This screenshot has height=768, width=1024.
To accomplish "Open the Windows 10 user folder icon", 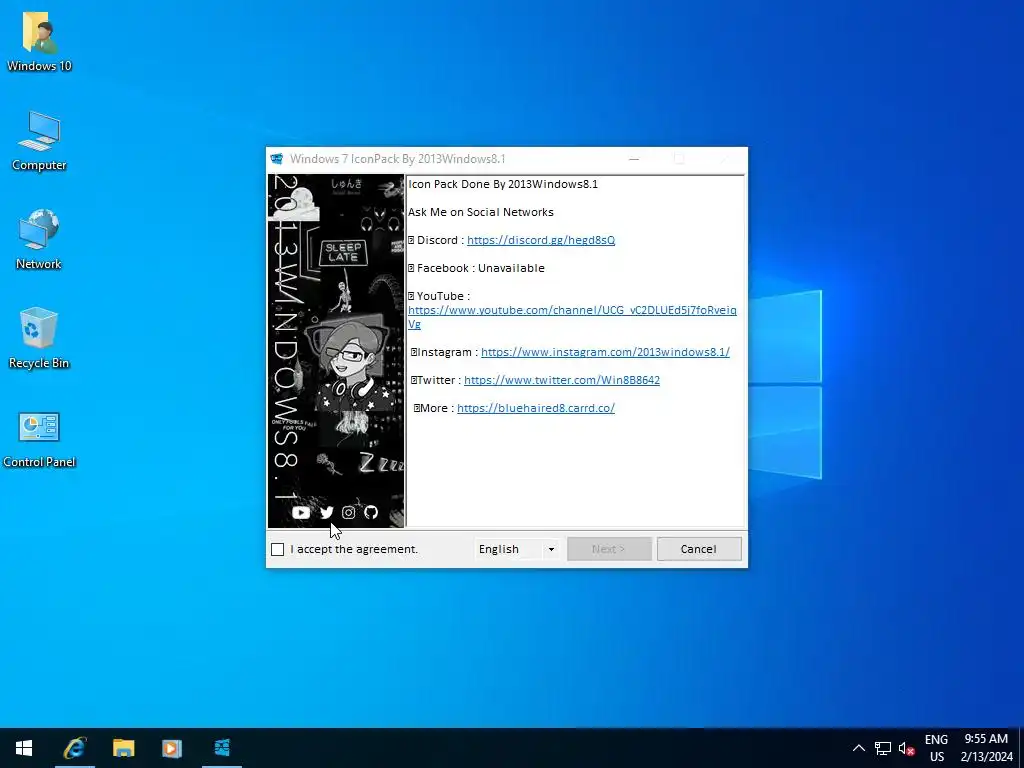I will pos(39,40).
